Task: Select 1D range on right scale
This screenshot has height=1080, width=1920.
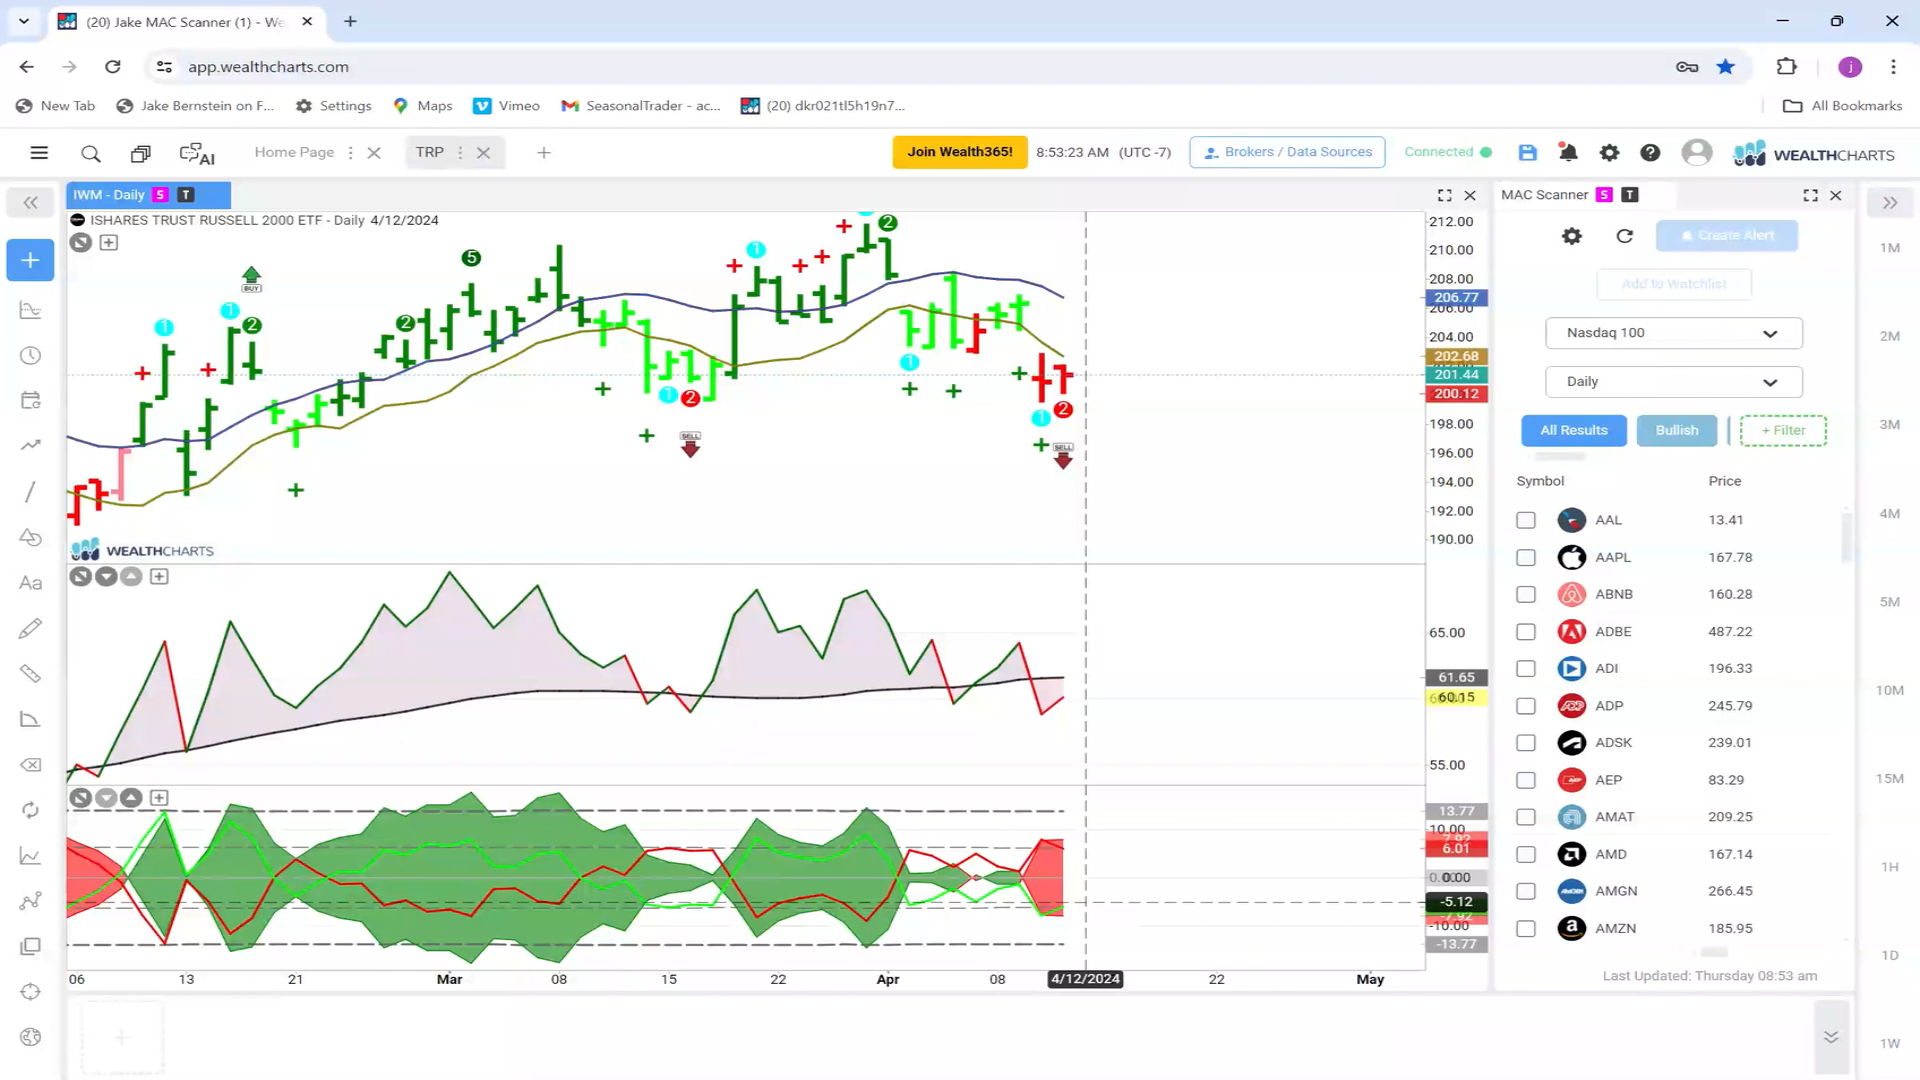Action: click(x=1890, y=955)
